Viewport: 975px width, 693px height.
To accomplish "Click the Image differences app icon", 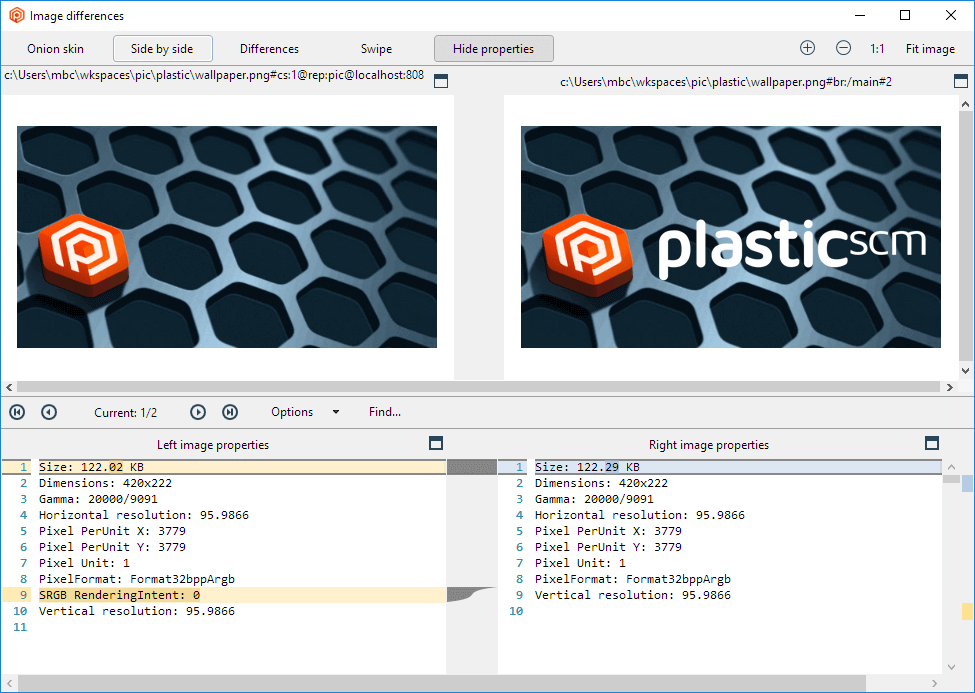I will [17, 16].
